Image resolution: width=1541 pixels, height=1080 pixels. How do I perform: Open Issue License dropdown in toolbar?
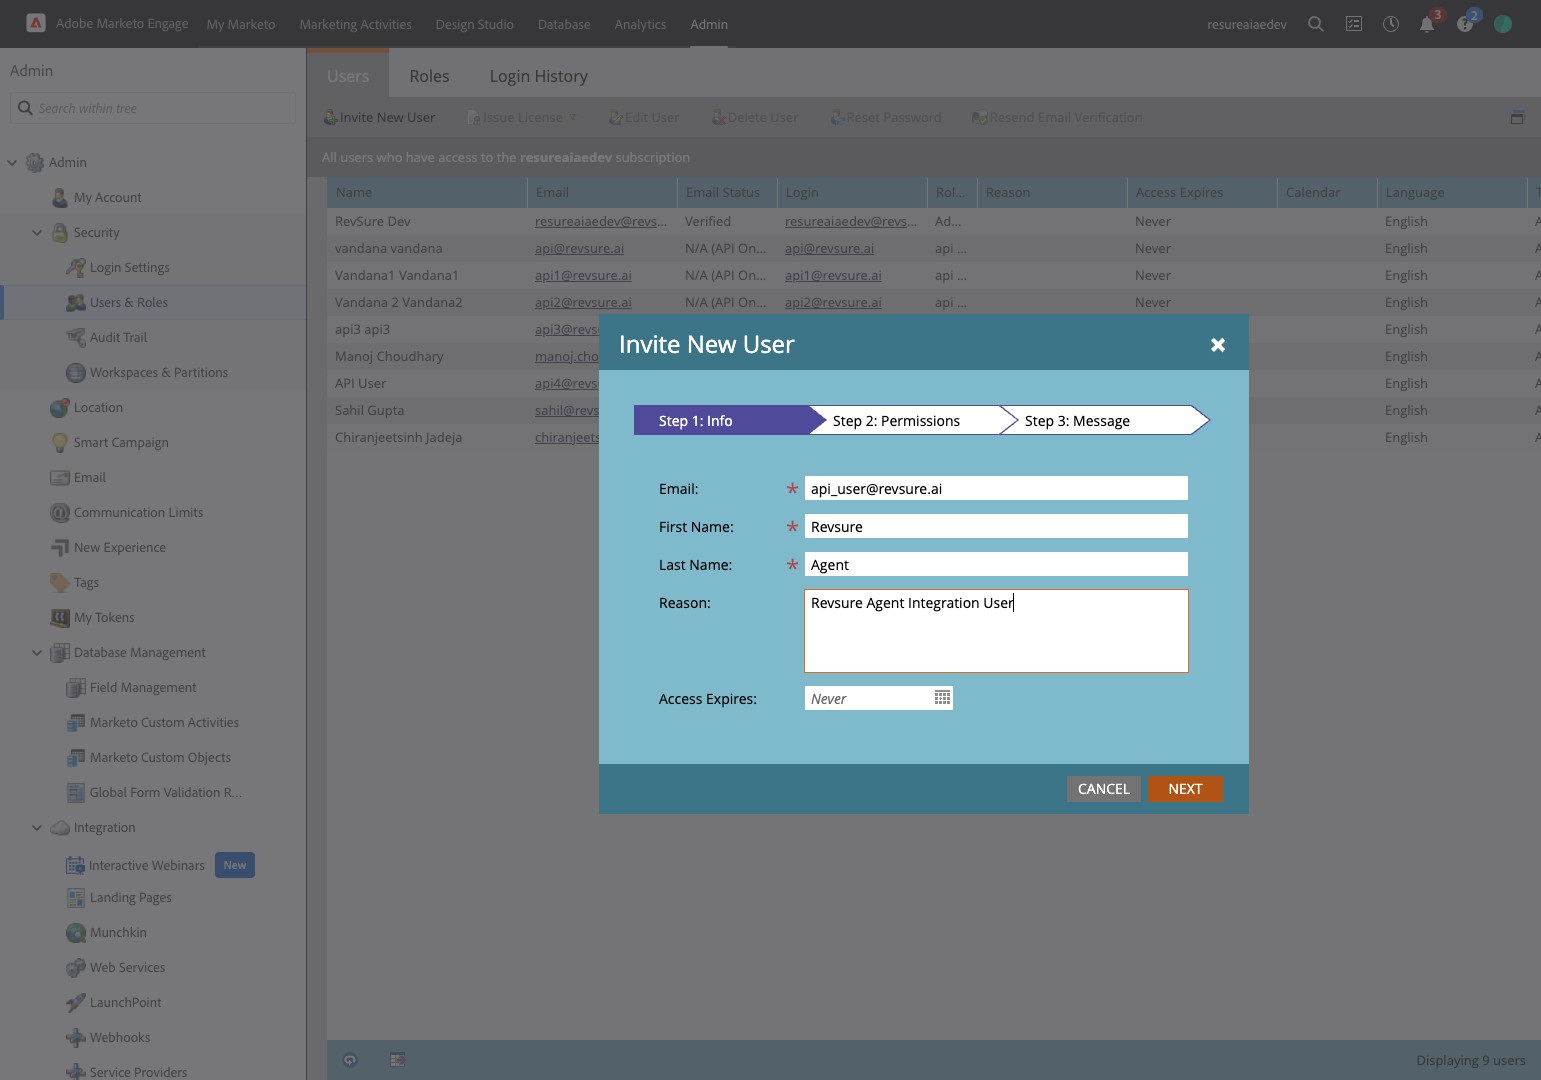pyautogui.click(x=522, y=118)
